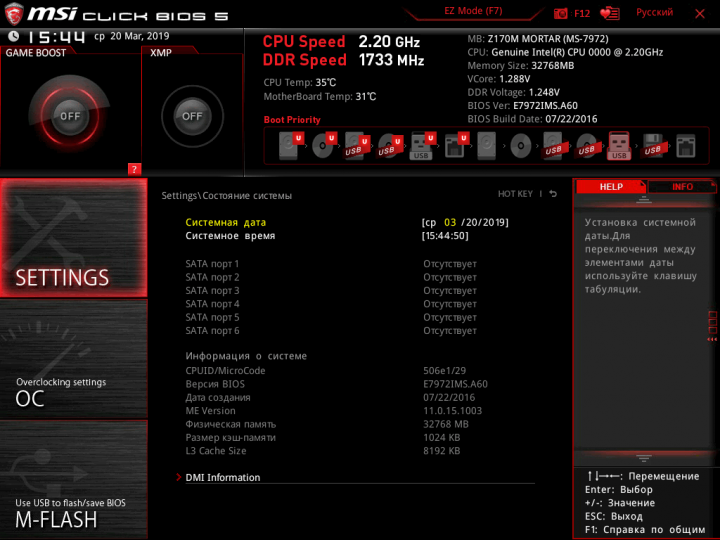Click the SATA порт 2 row
The image size is (720, 540).
coord(331,277)
